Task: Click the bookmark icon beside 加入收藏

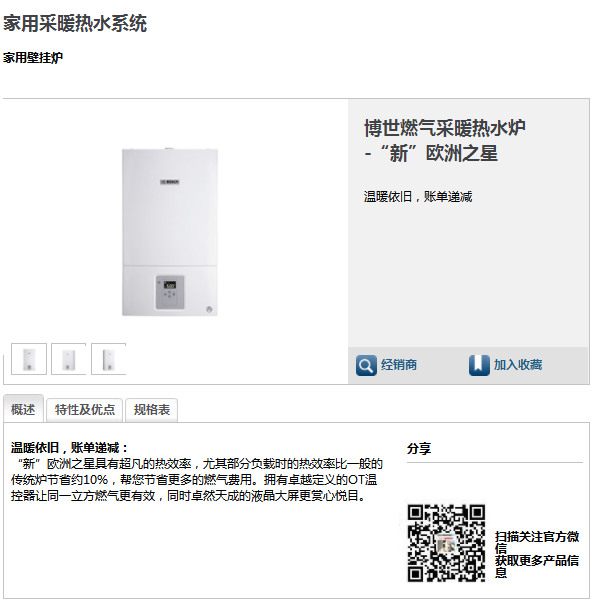Action: click(x=479, y=365)
